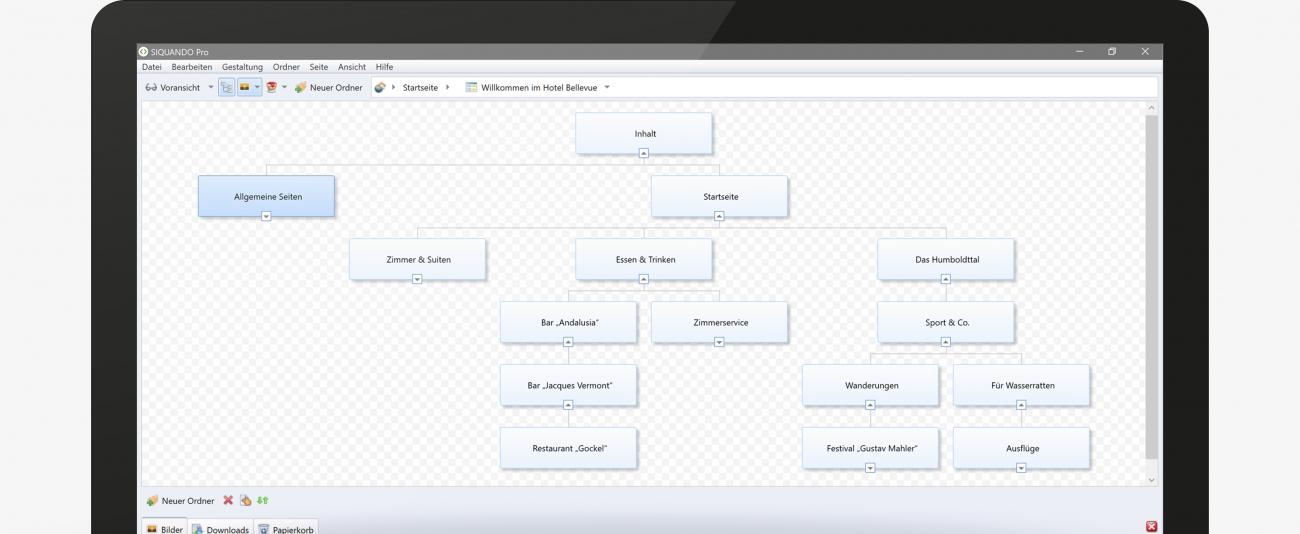Viewport: 1300px width, 534px height.
Task: Switch to the Downloads tab
Action: click(x=220, y=528)
